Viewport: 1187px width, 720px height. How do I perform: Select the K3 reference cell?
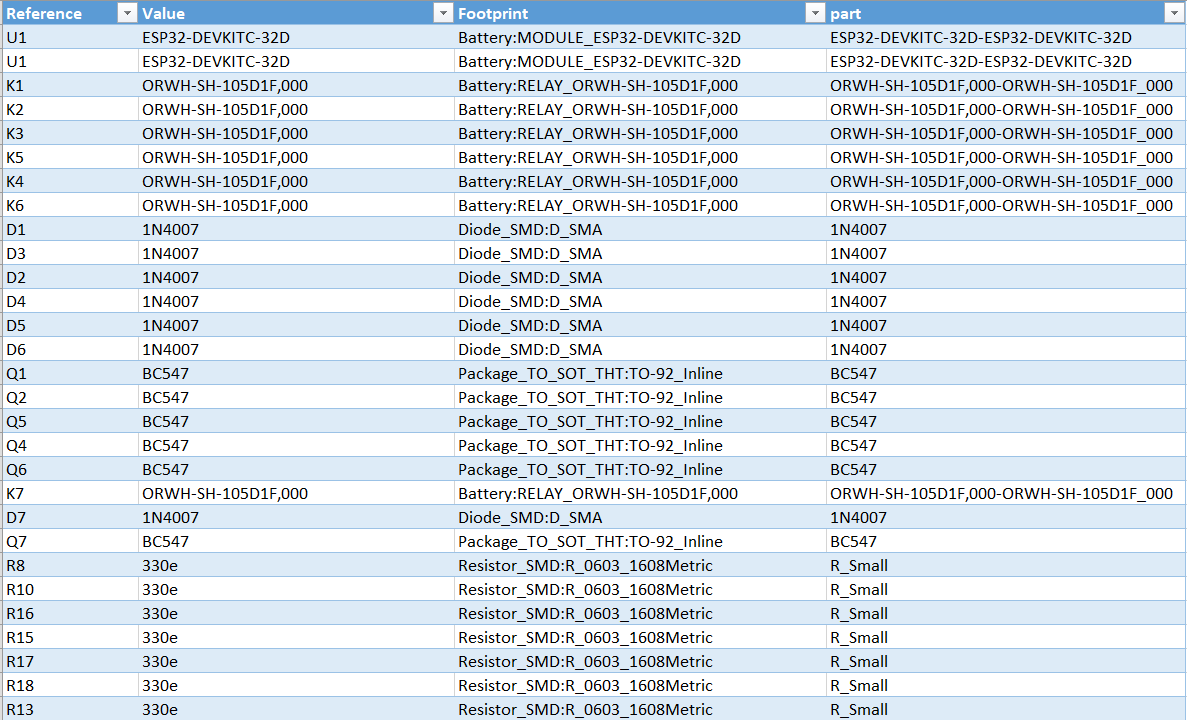pyautogui.click(x=70, y=133)
